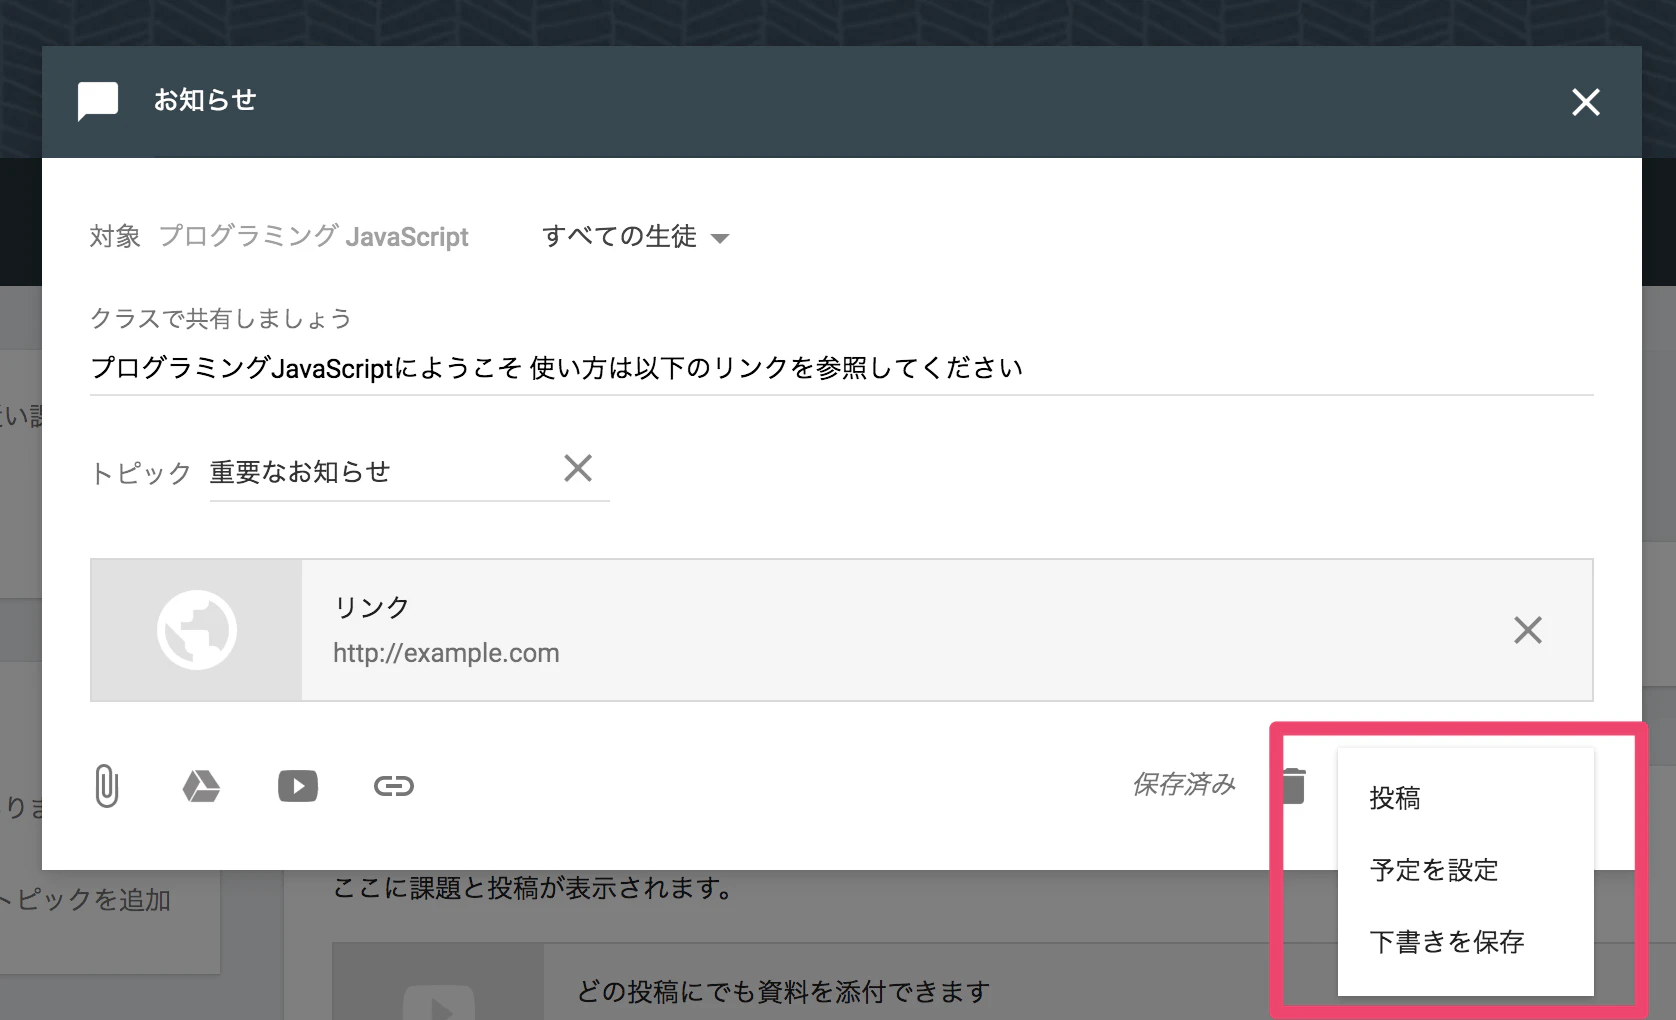Click the insert link chain icon
The width and height of the screenshot is (1676, 1020).
394,786
